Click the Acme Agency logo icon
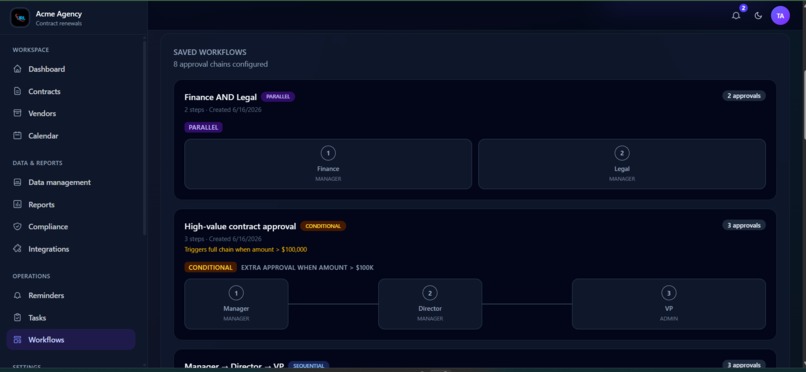 coord(20,17)
